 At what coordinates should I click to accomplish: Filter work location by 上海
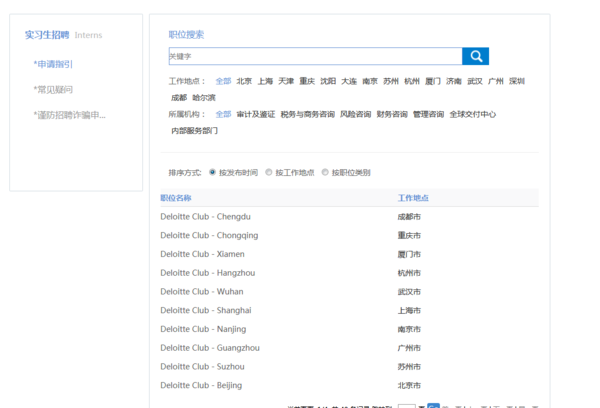click(265, 81)
